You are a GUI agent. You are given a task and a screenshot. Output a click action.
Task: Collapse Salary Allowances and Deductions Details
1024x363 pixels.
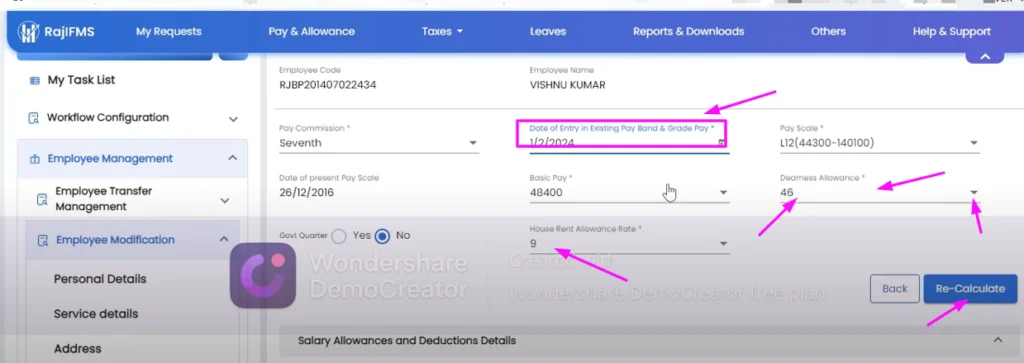tap(997, 340)
